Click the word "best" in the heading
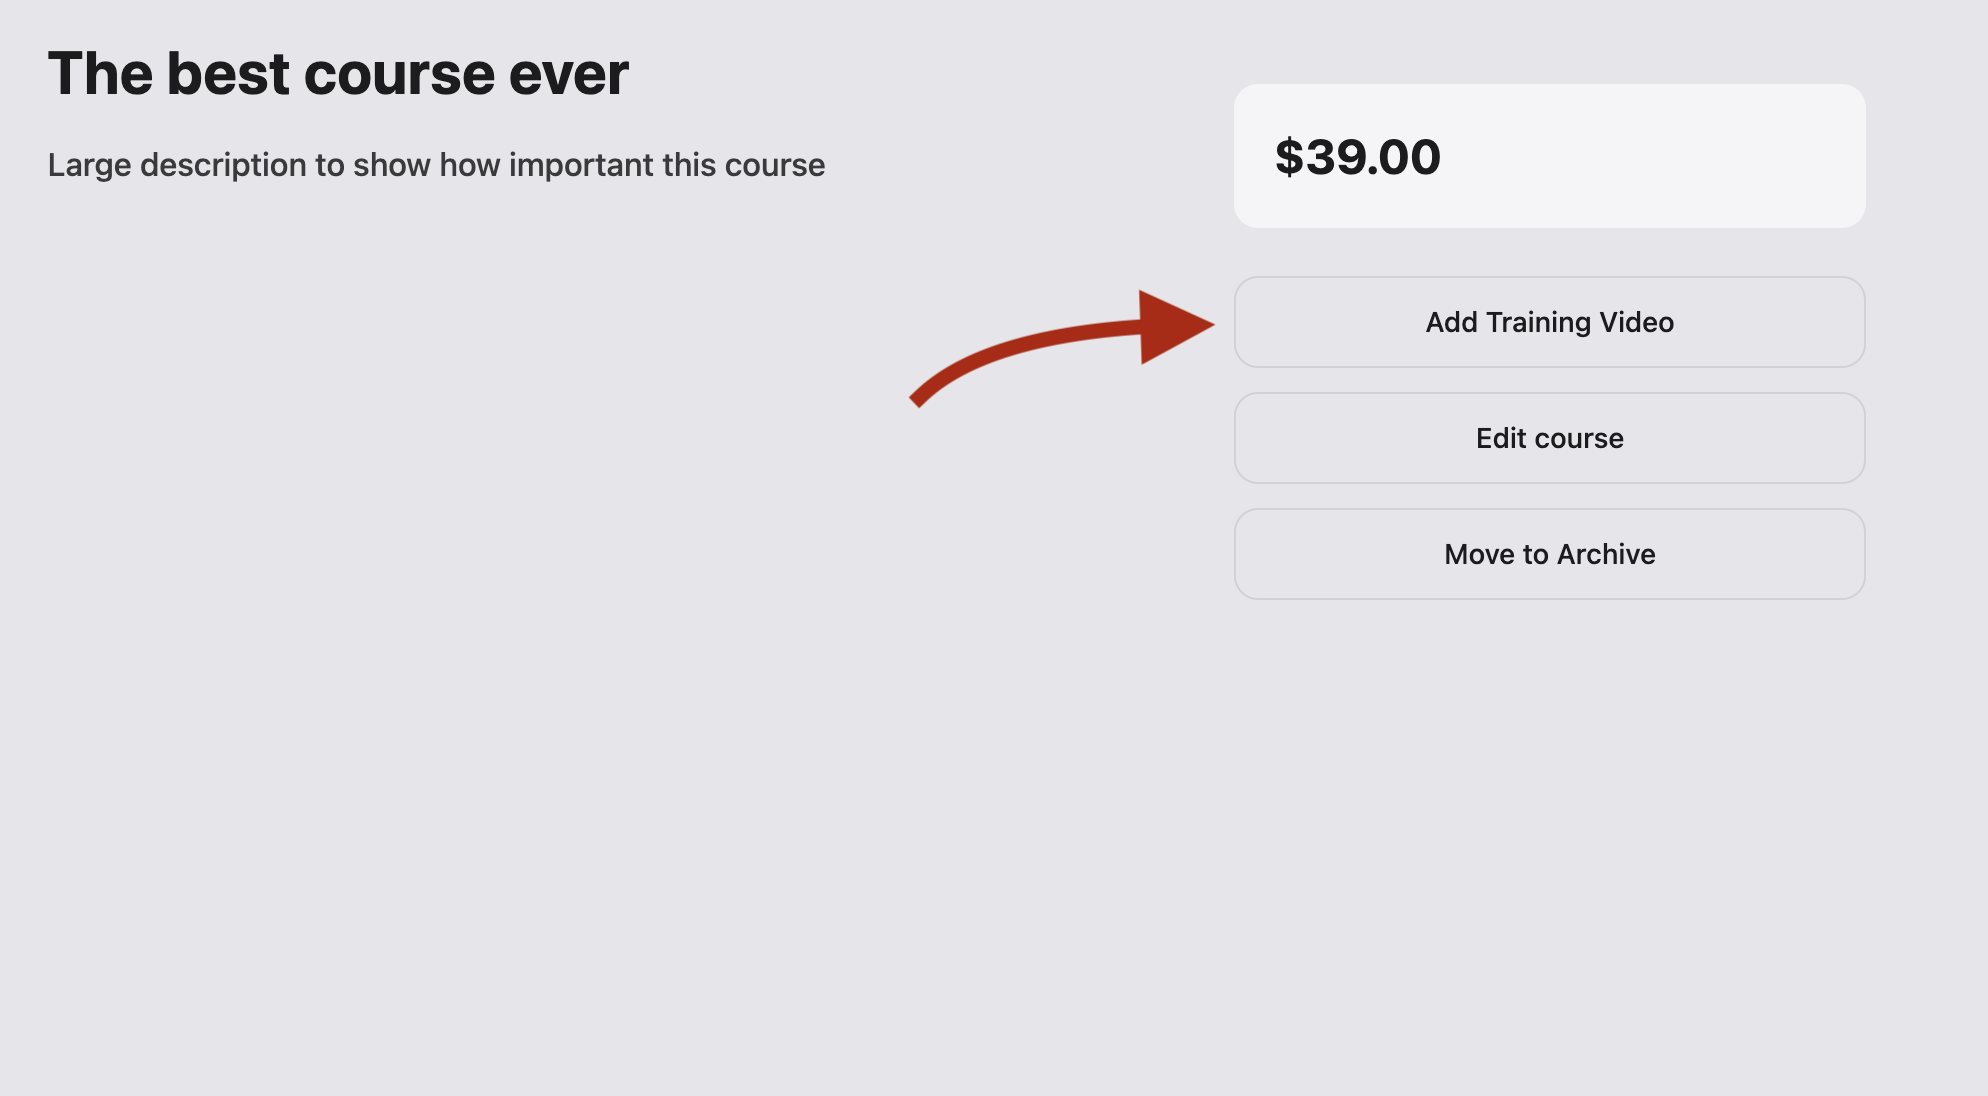The image size is (1988, 1096). click(x=228, y=74)
